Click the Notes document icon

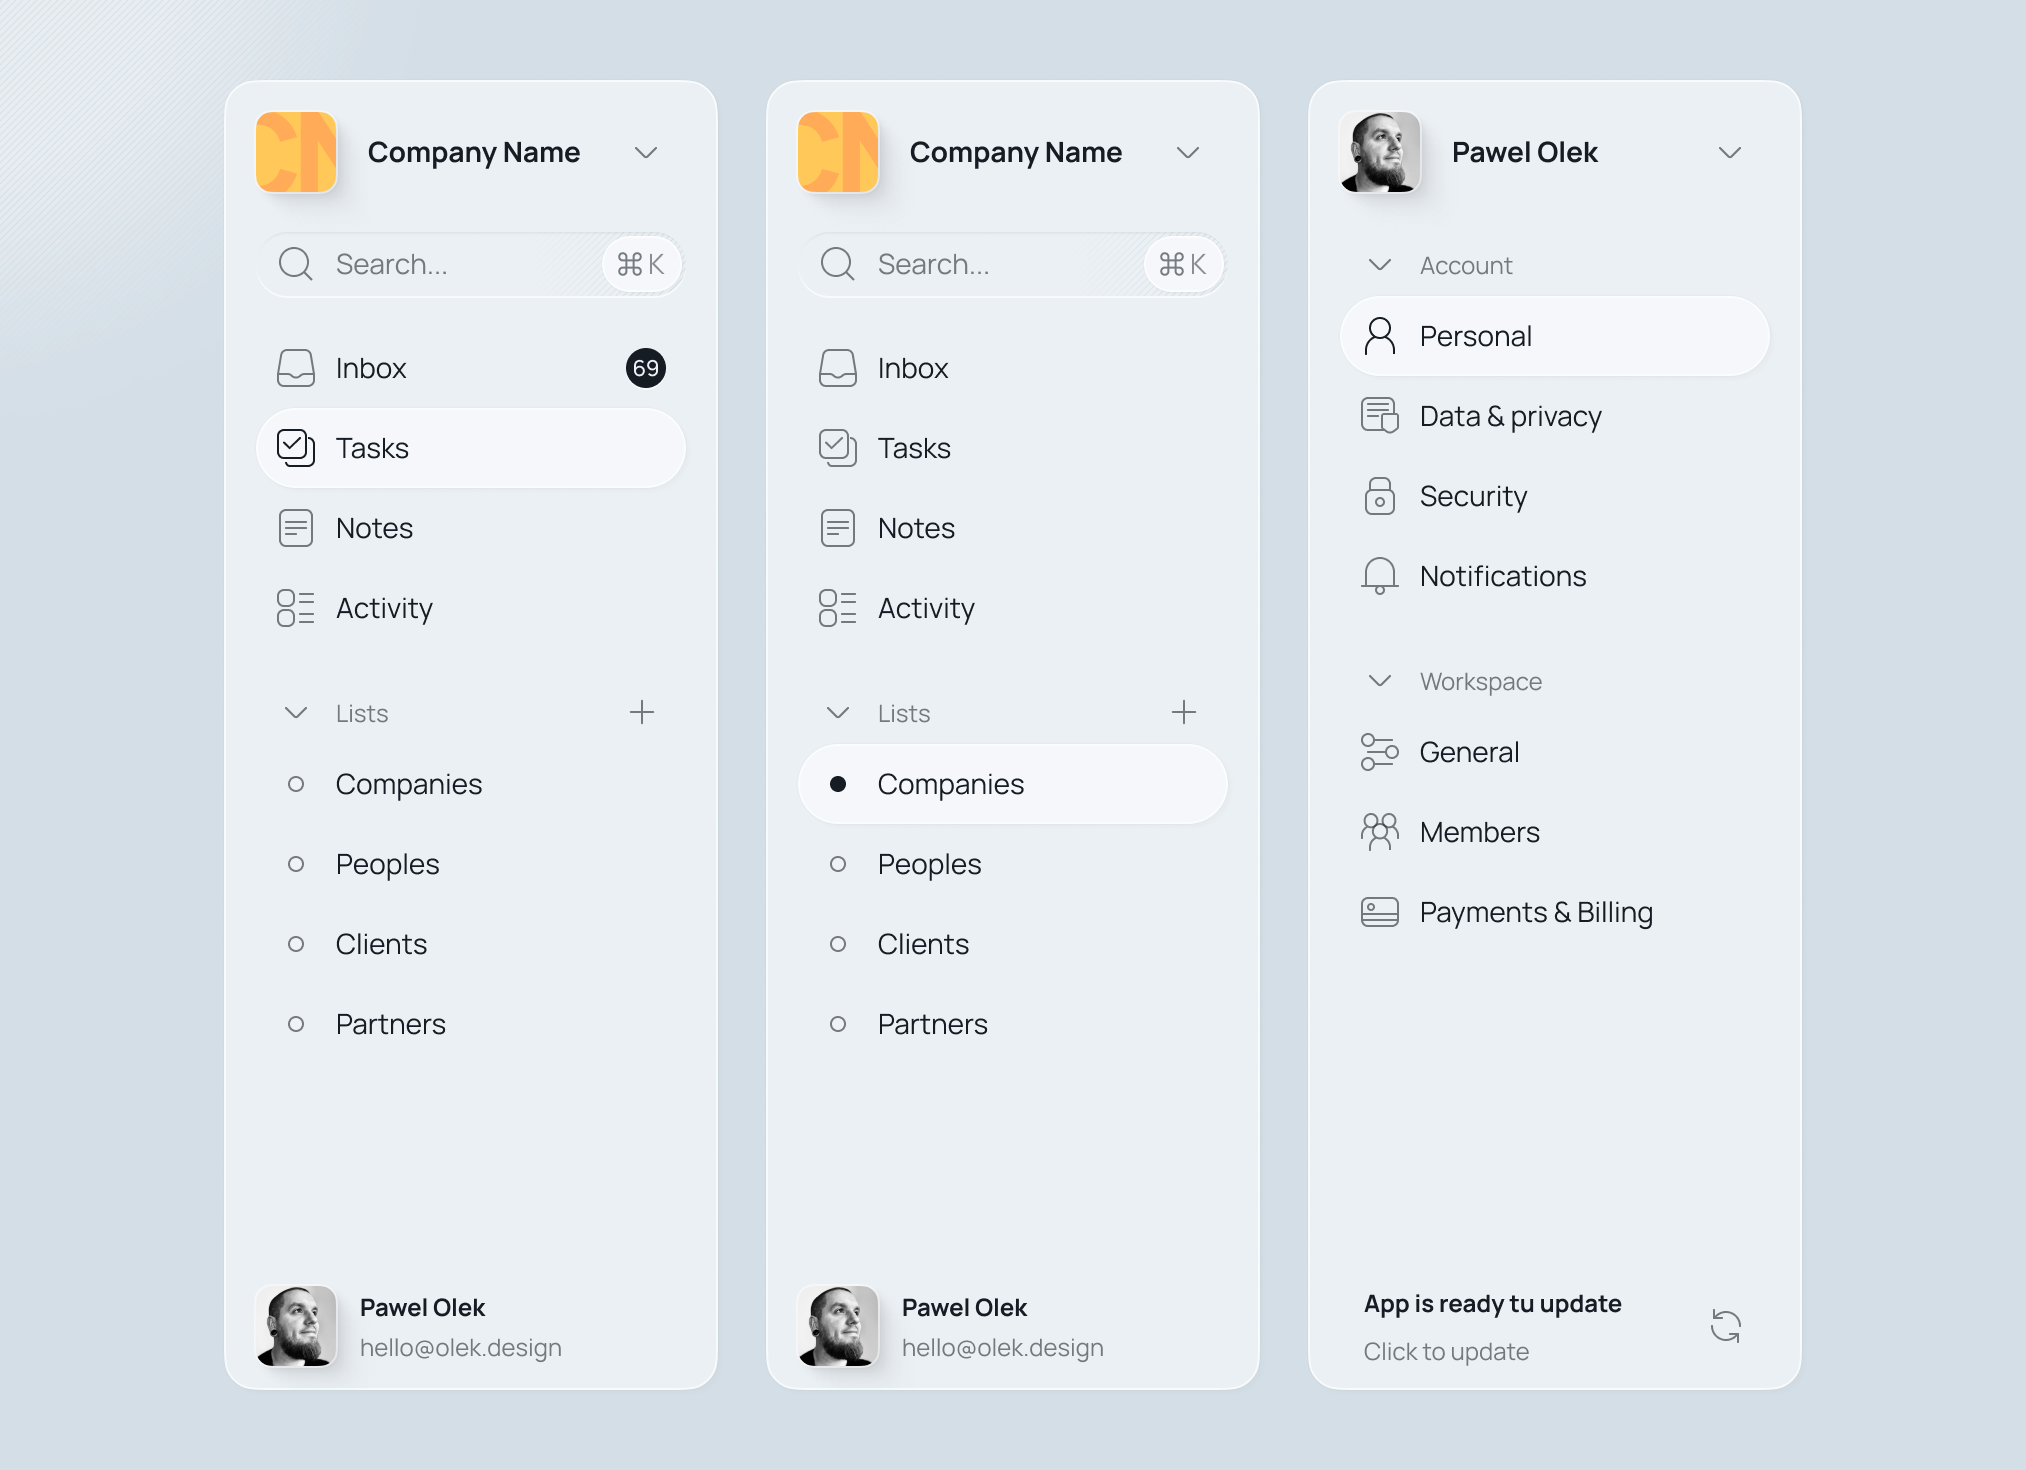click(x=295, y=527)
